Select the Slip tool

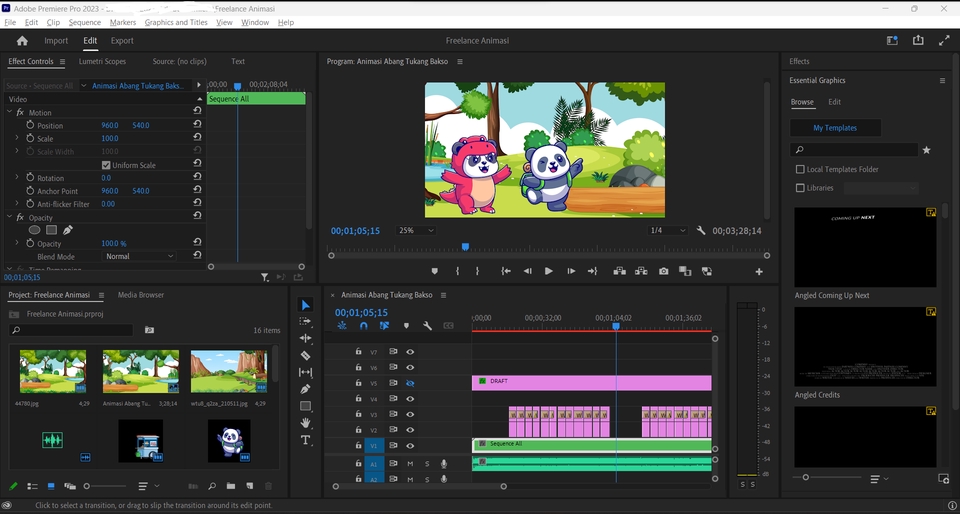click(305, 372)
